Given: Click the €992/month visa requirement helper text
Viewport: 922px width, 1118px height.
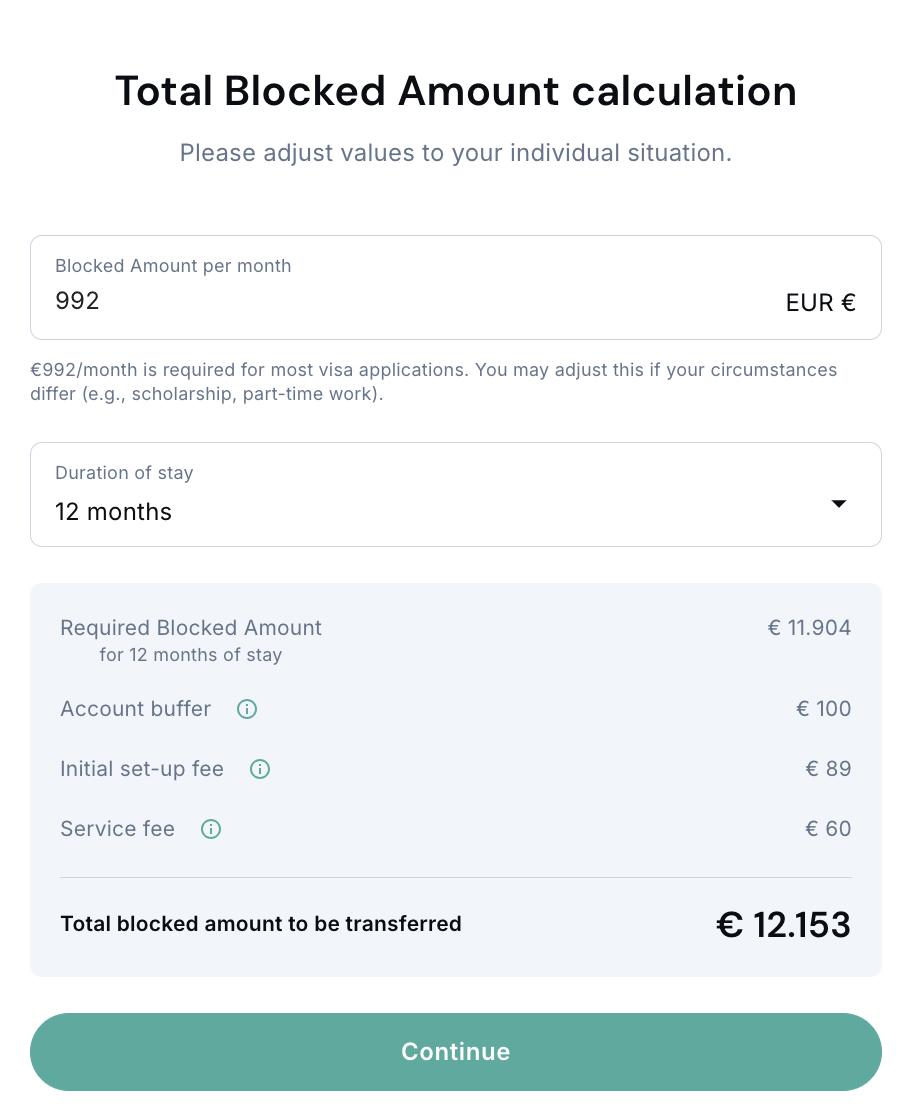Looking at the screenshot, I should (x=434, y=381).
